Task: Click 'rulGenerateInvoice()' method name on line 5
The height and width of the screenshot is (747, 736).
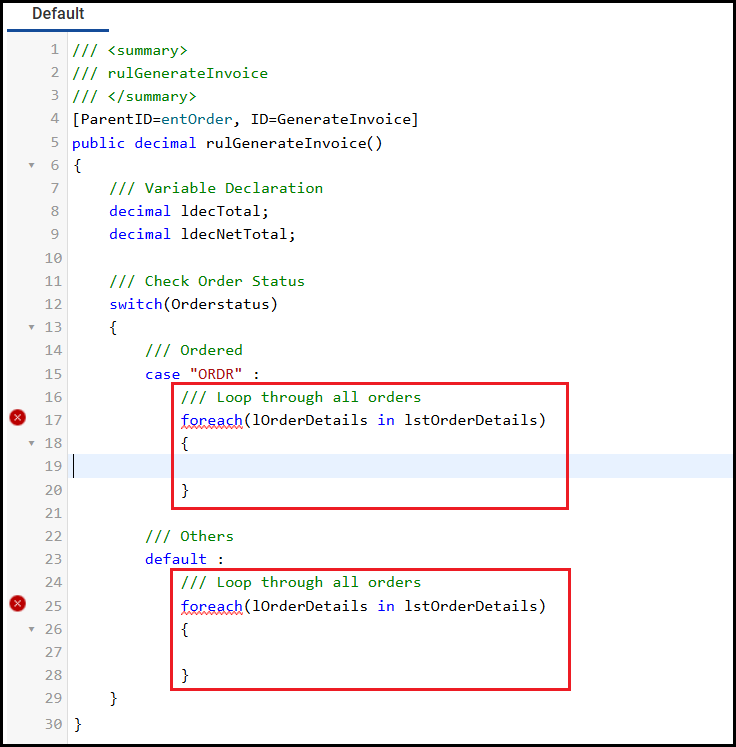Action: 294,143
